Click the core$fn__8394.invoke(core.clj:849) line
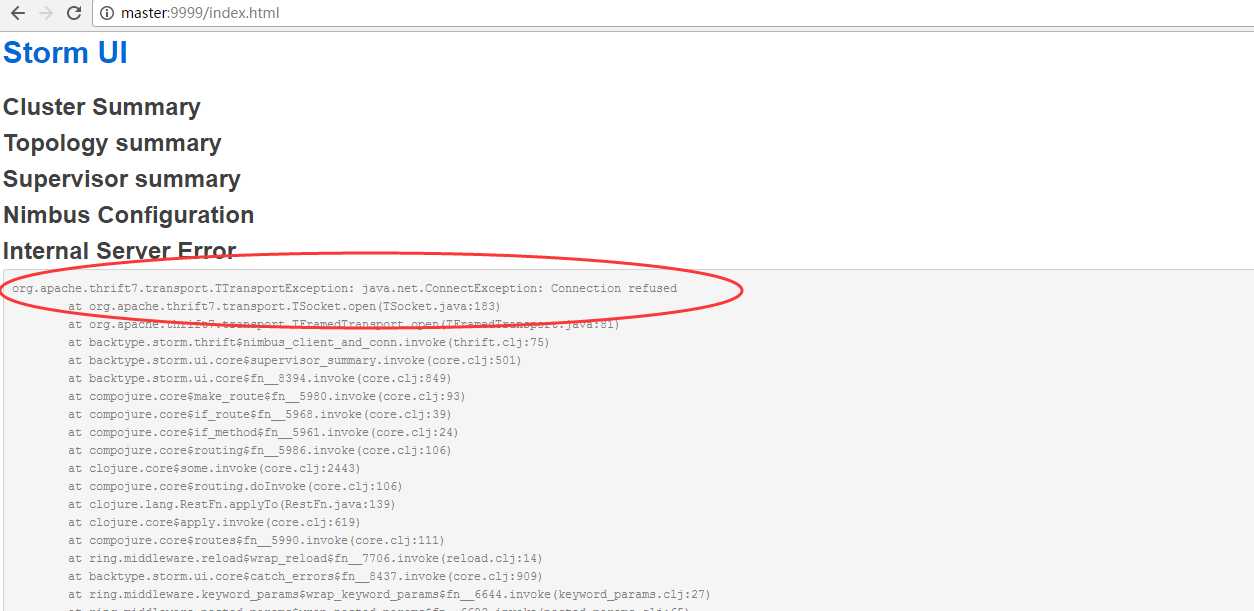The image size is (1254, 611). 260,378
